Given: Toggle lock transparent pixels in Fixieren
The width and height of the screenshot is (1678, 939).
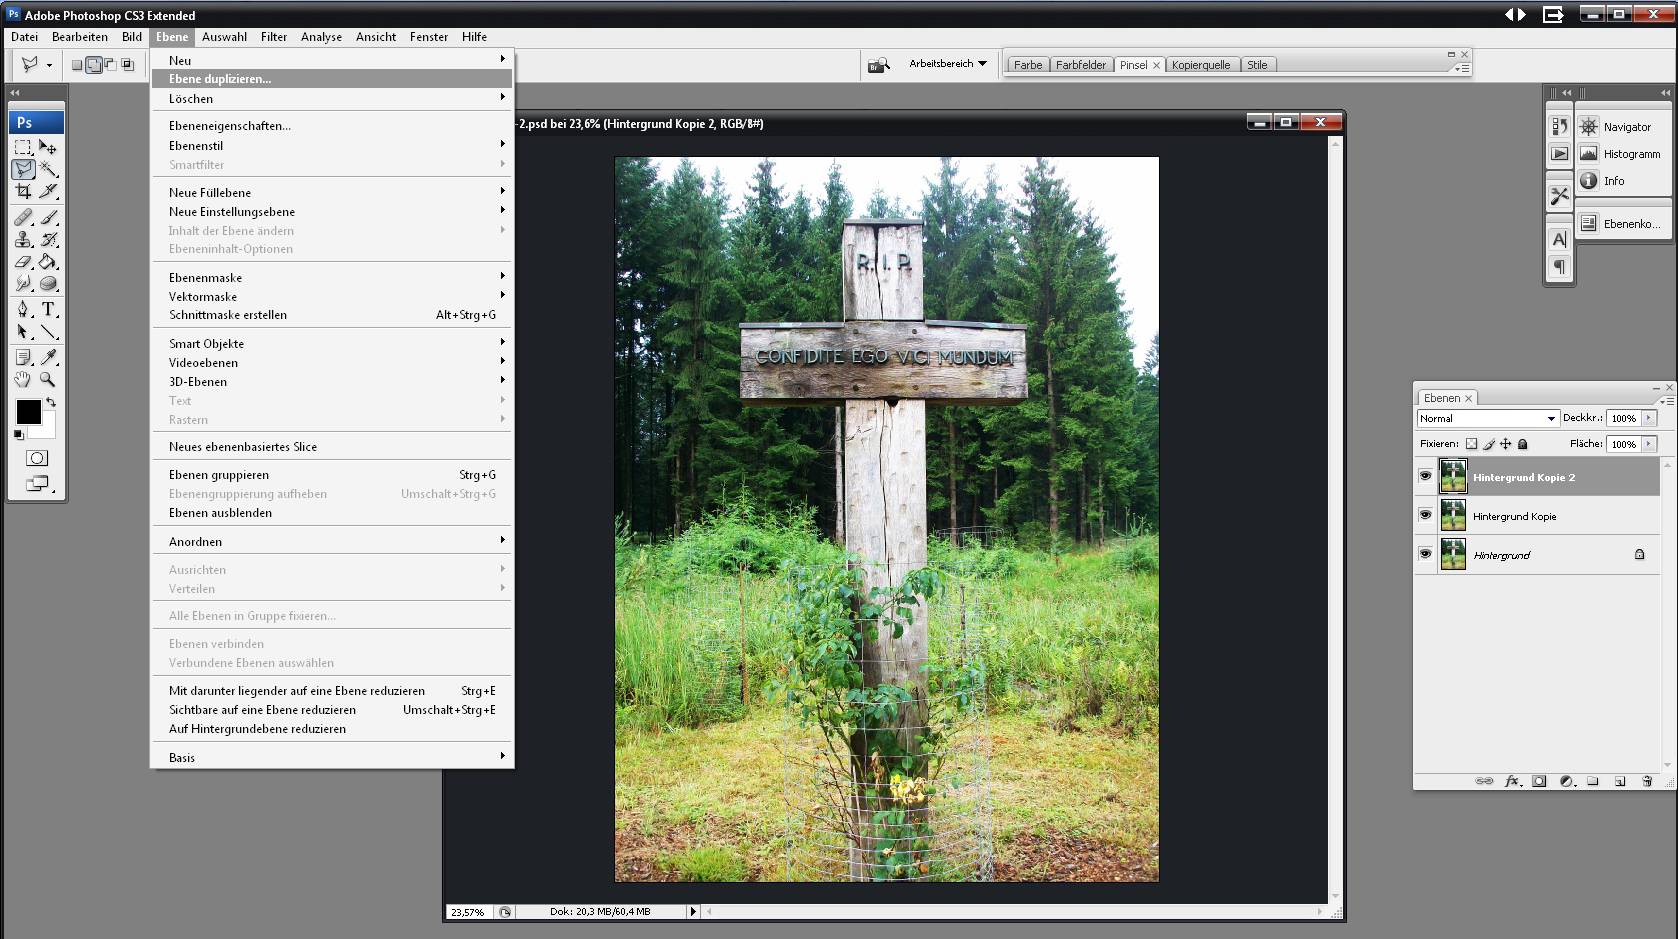Looking at the screenshot, I should [x=1471, y=444].
